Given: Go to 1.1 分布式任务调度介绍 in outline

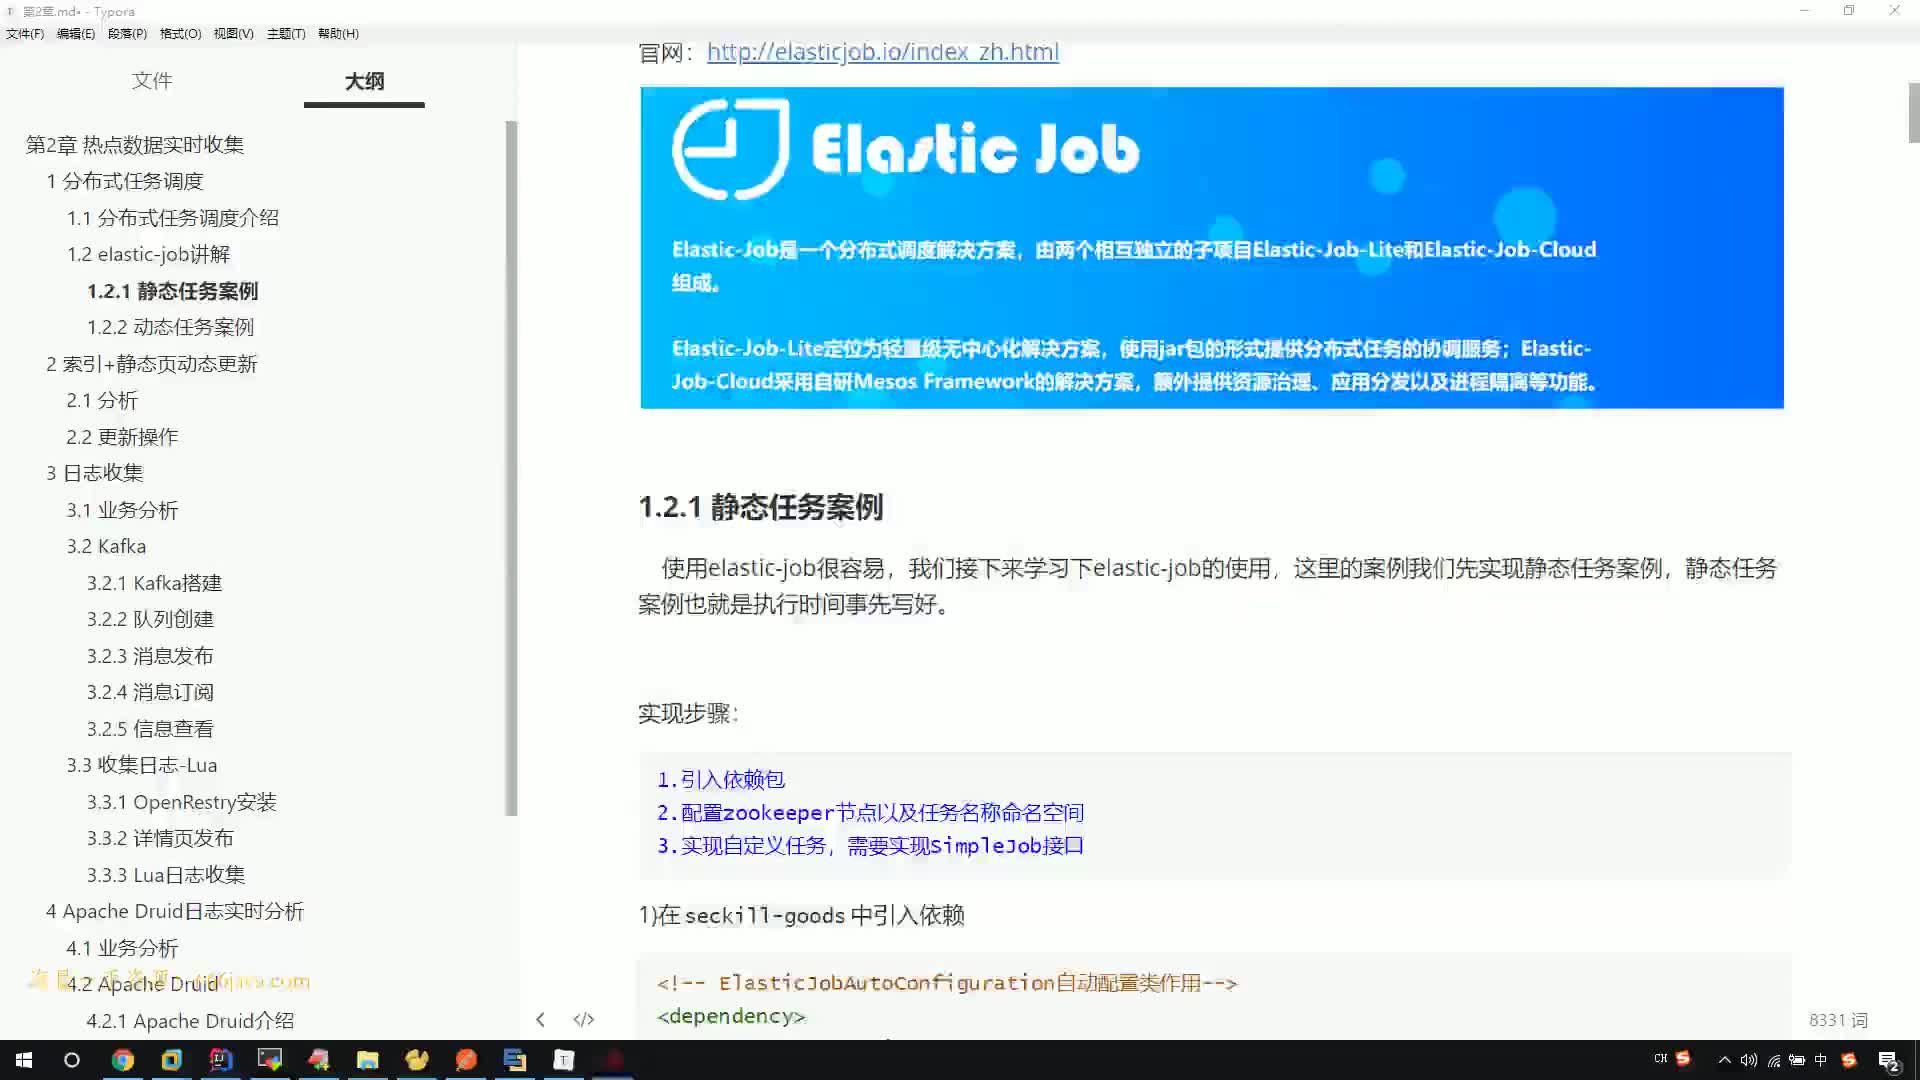Looking at the screenshot, I should click(173, 217).
